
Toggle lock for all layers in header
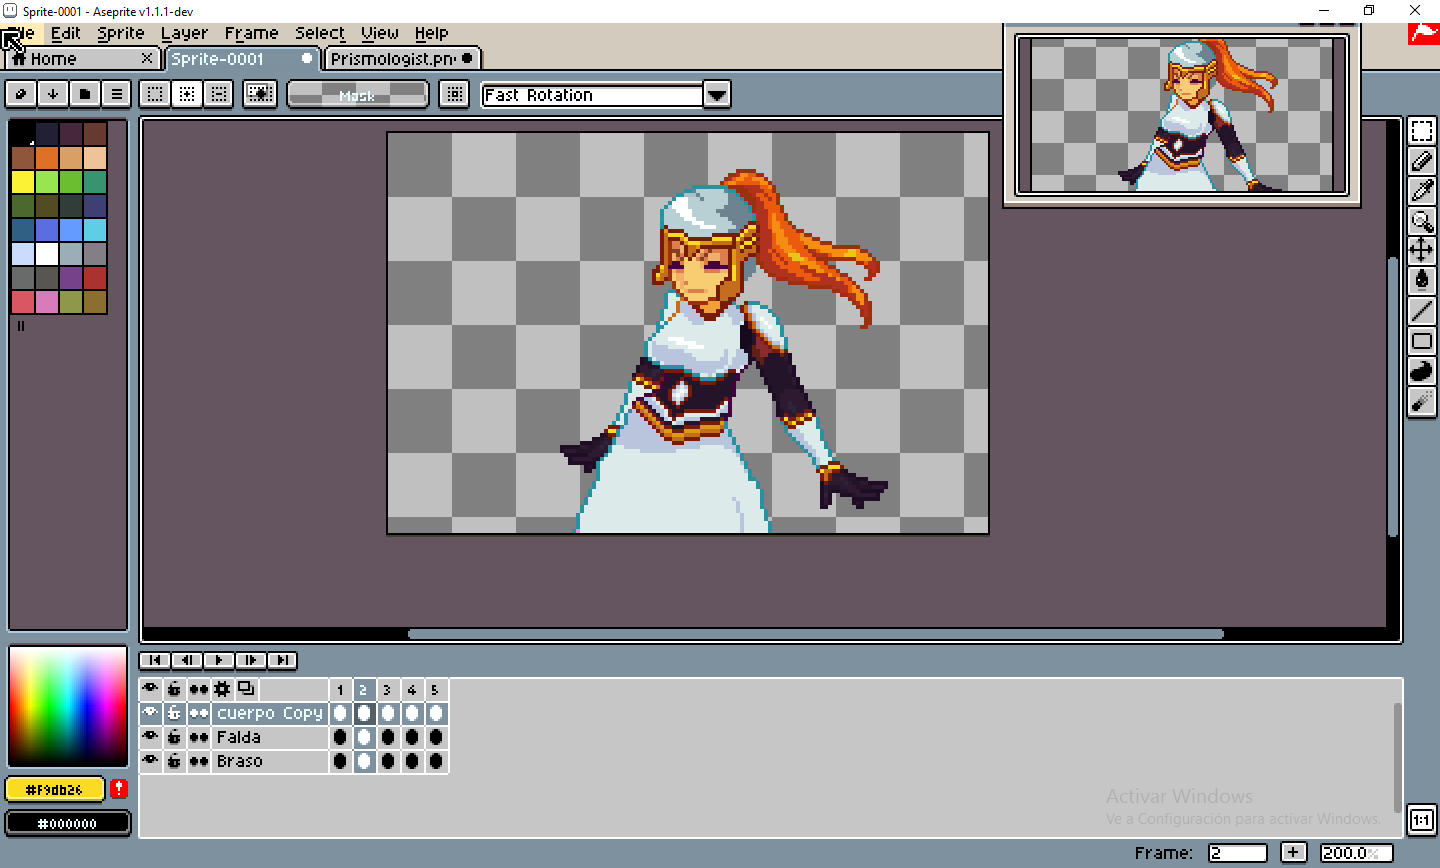pos(174,689)
